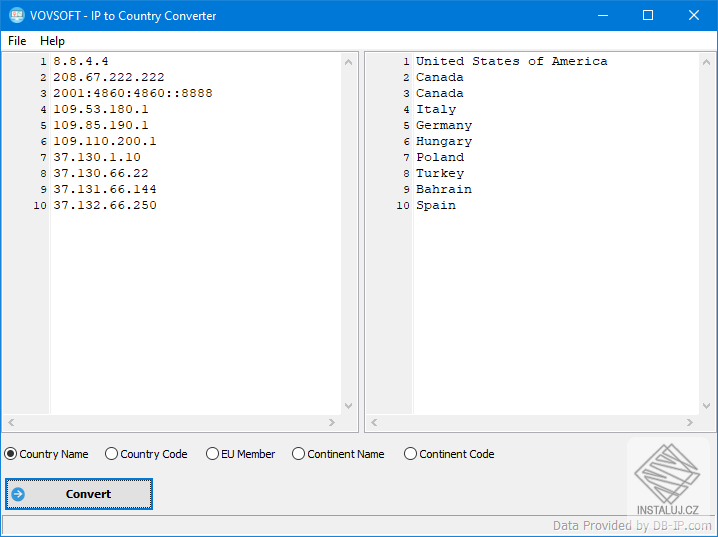Minimize the IP to Country Converter window
The height and width of the screenshot is (537, 718).
603,16
